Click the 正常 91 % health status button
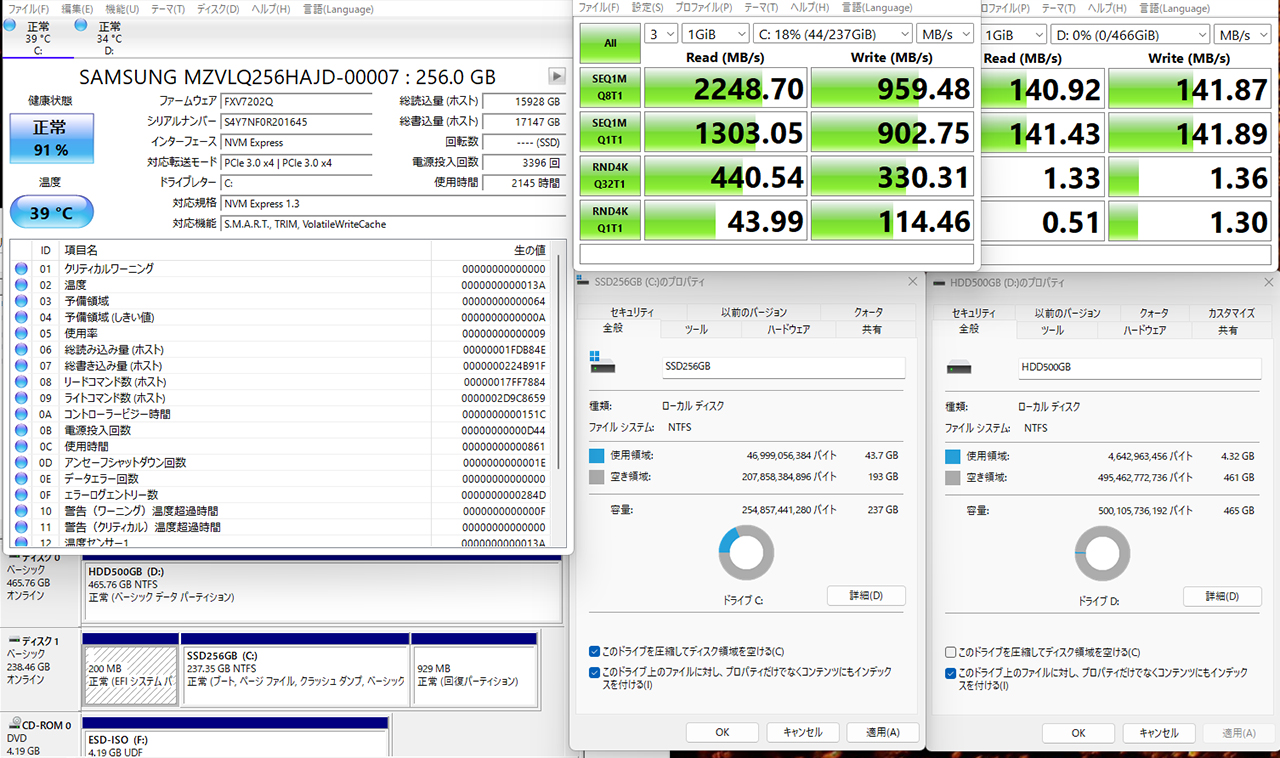 (51, 139)
